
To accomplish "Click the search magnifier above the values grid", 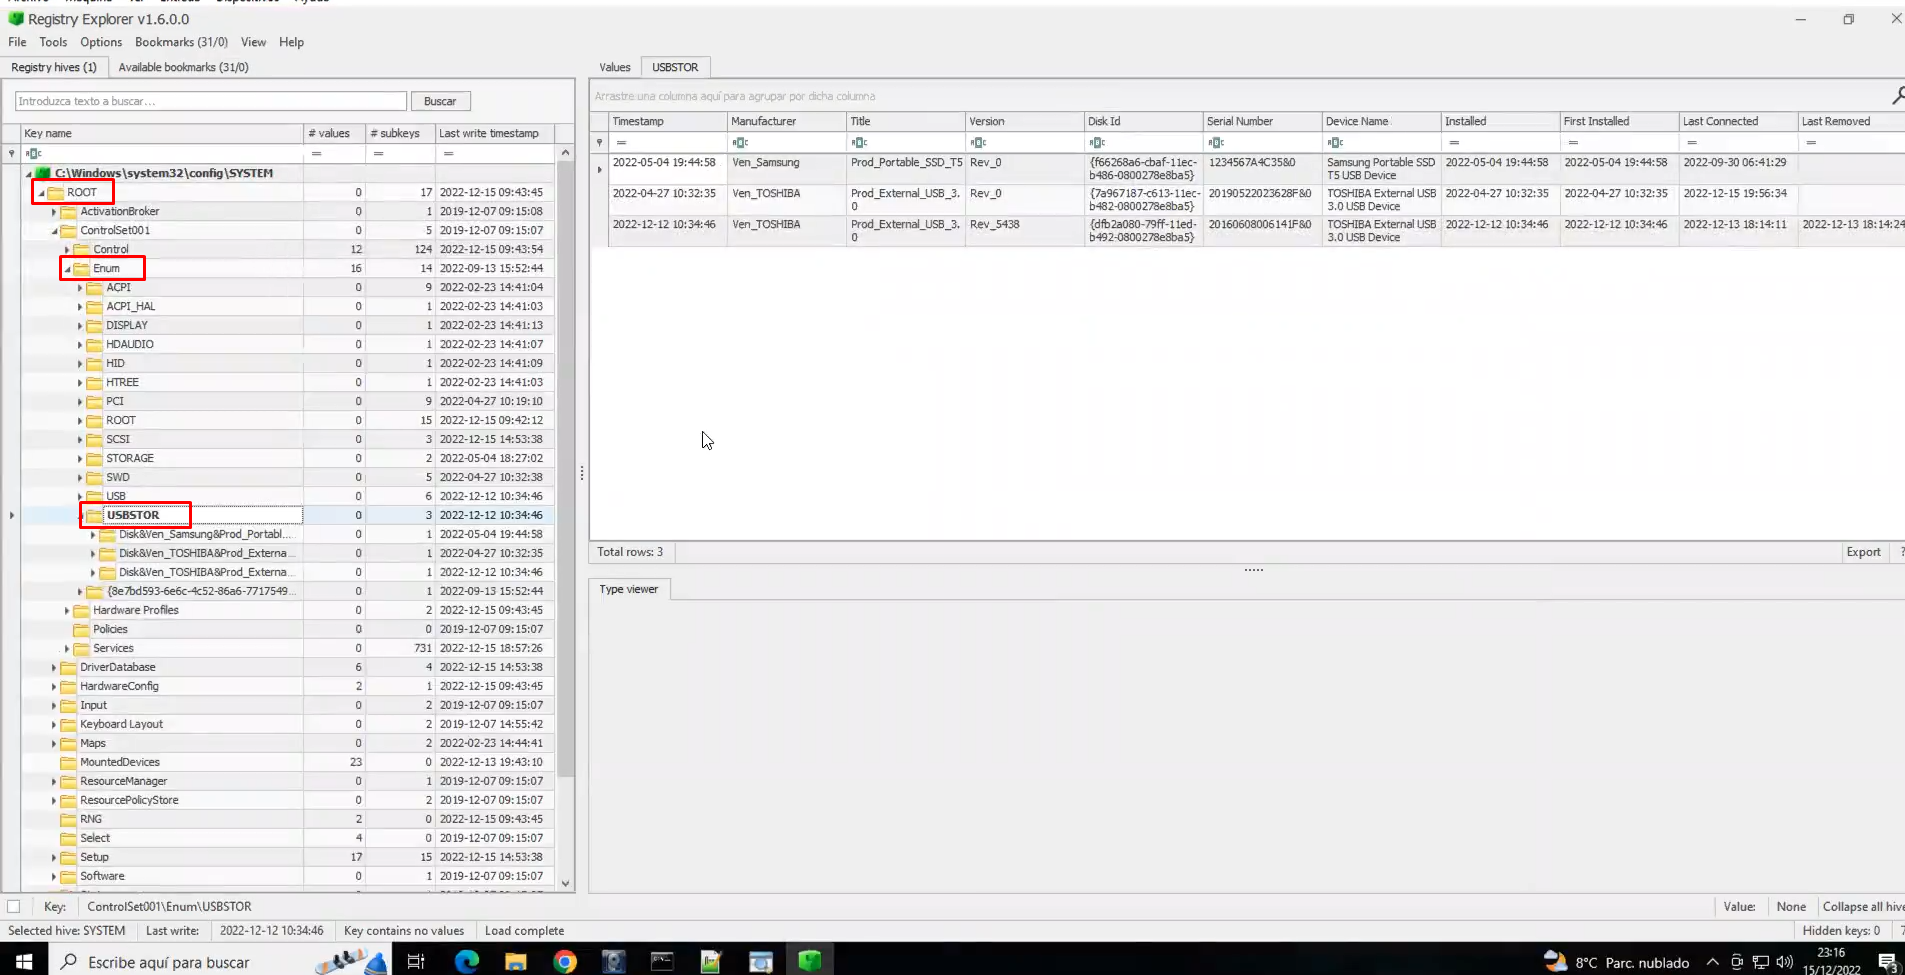I will (x=1897, y=94).
